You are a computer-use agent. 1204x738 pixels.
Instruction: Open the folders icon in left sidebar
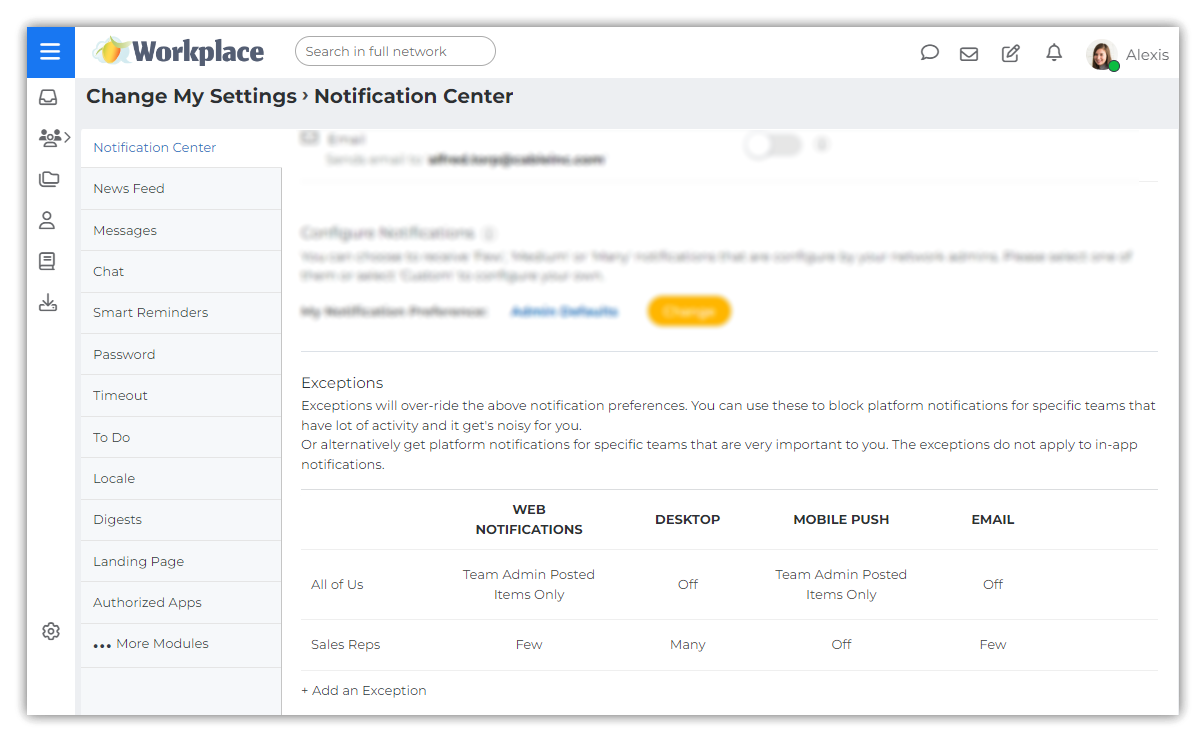point(48,180)
